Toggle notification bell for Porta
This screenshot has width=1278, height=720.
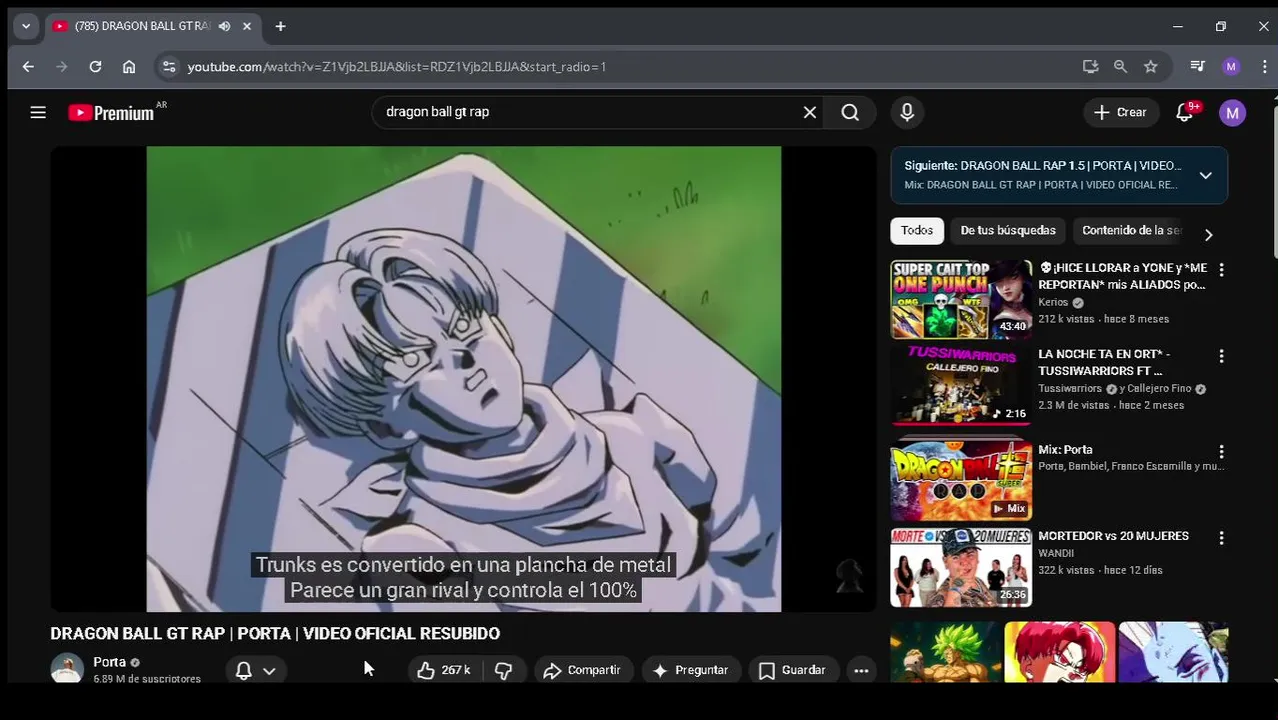243,670
